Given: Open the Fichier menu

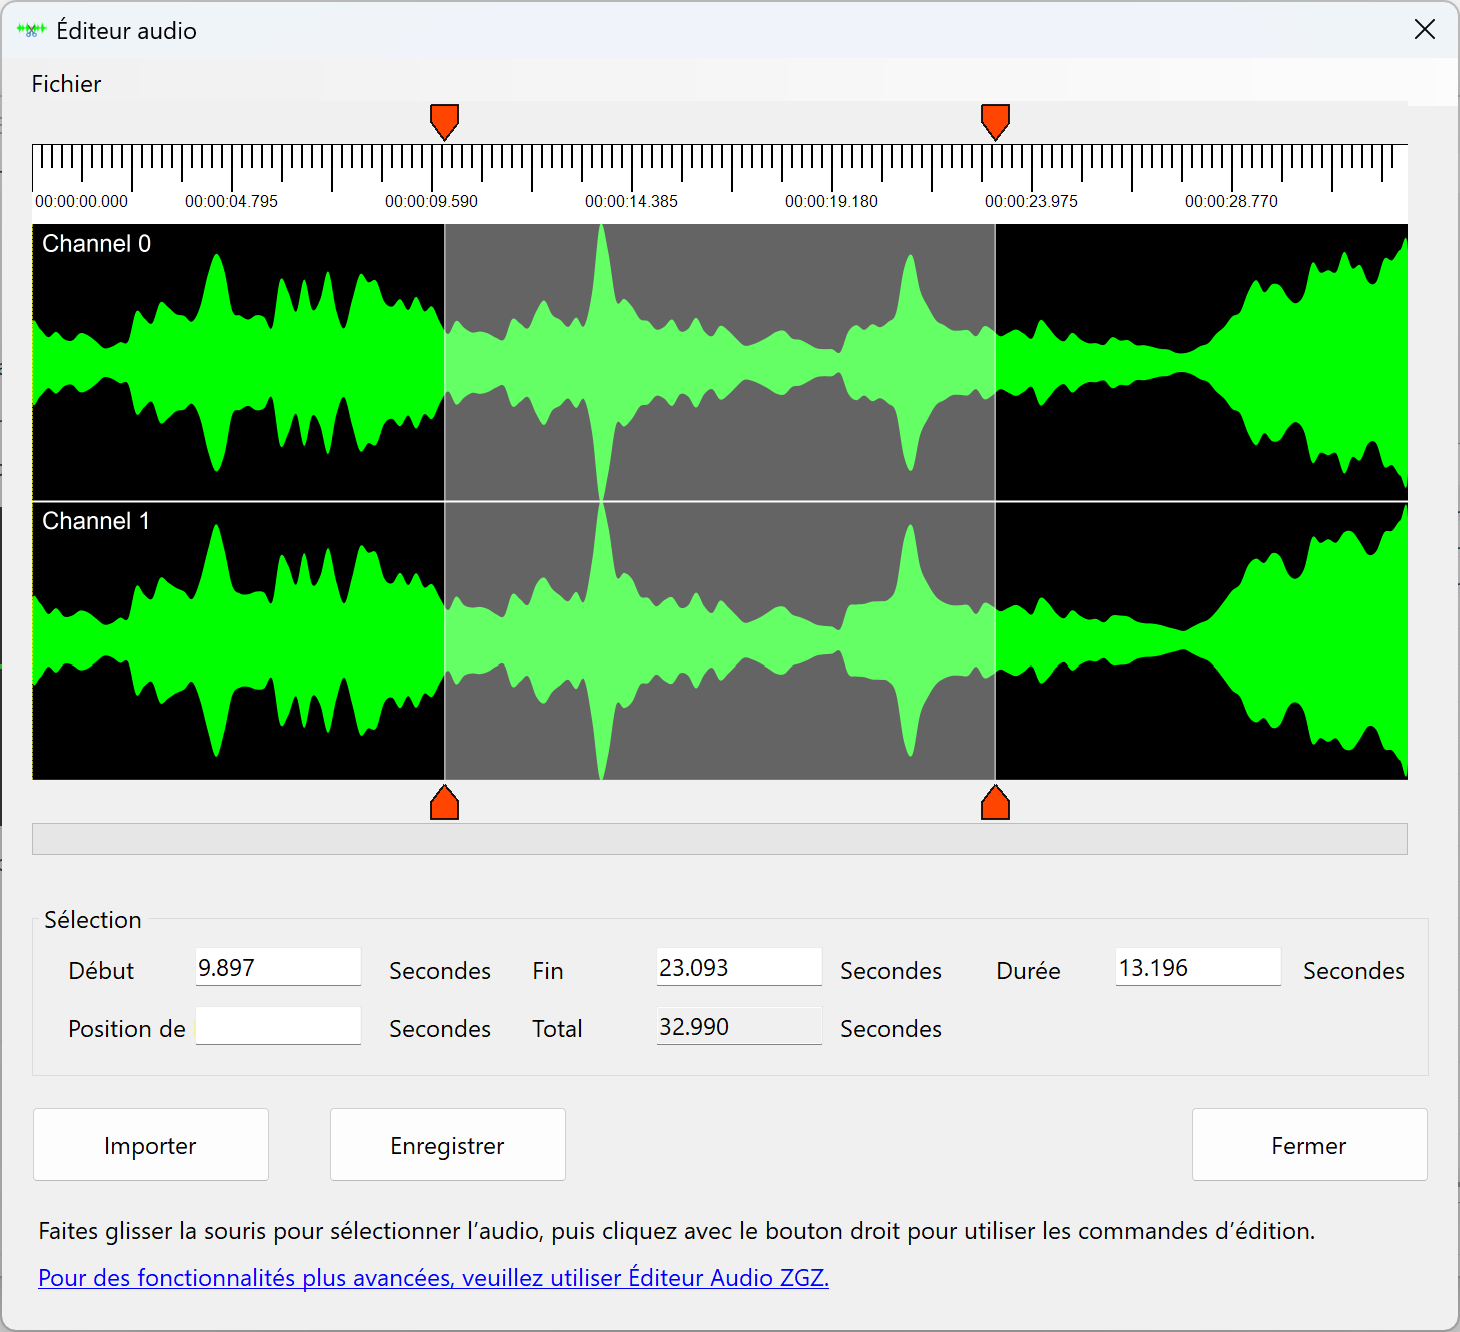Looking at the screenshot, I should 66,84.
